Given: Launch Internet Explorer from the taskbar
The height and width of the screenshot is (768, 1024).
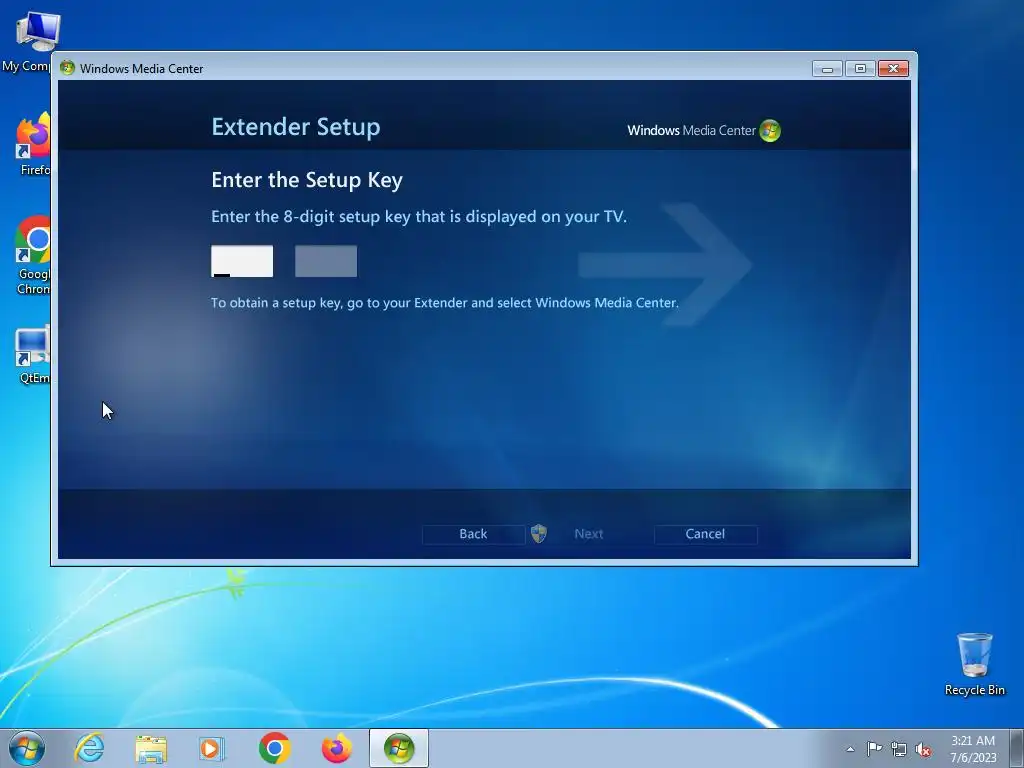Looking at the screenshot, I should coord(89,748).
